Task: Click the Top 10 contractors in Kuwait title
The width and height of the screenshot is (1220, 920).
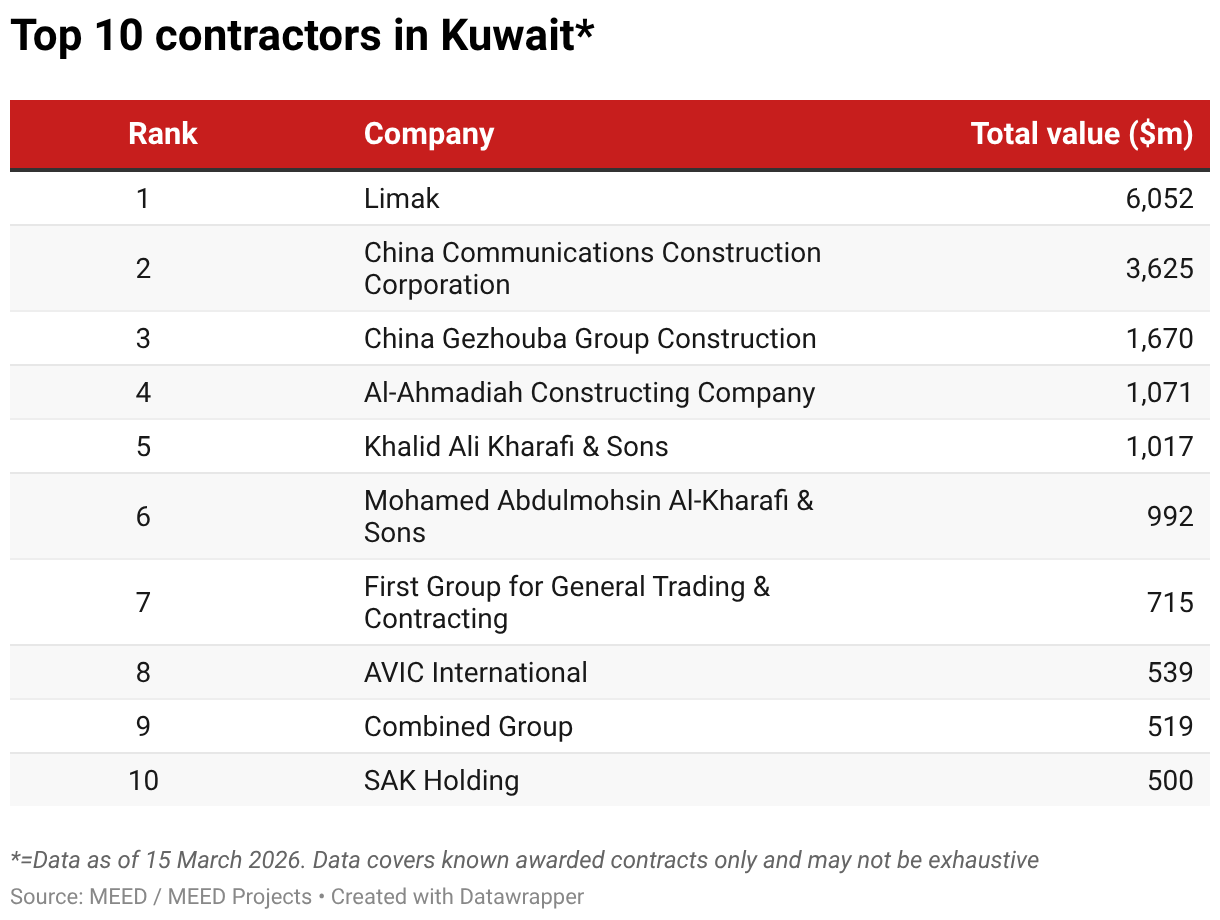Action: click(x=302, y=36)
